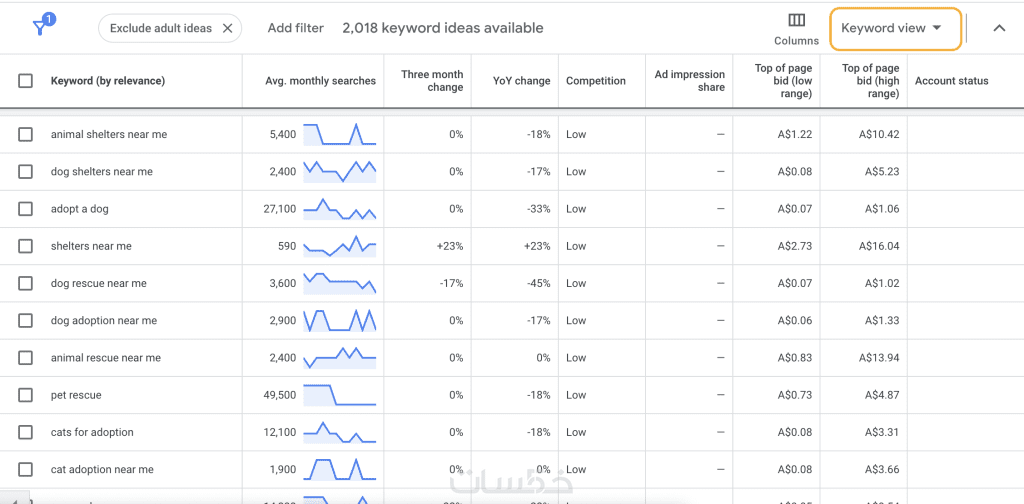Open the Keyword view dropdown
The width and height of the screenshot is (1024, 504).
(895, 28)
